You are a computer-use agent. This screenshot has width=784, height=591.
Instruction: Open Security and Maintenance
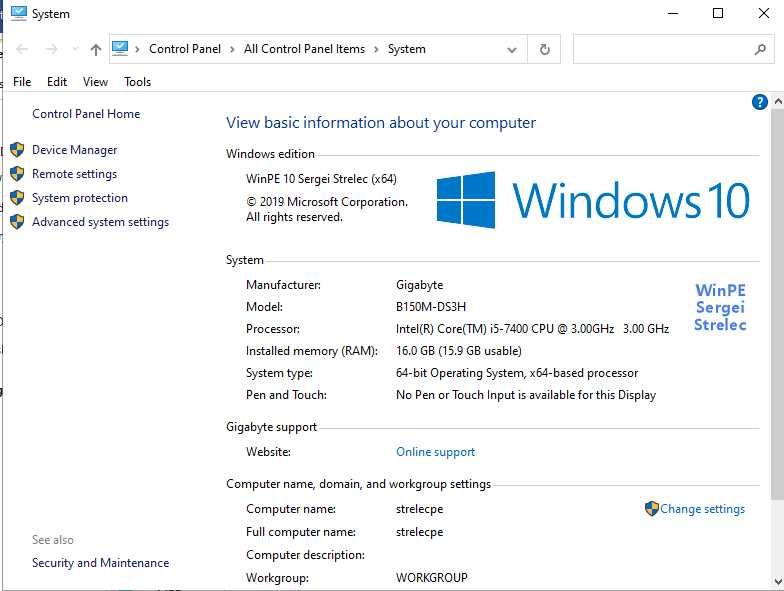pos(100,562)
